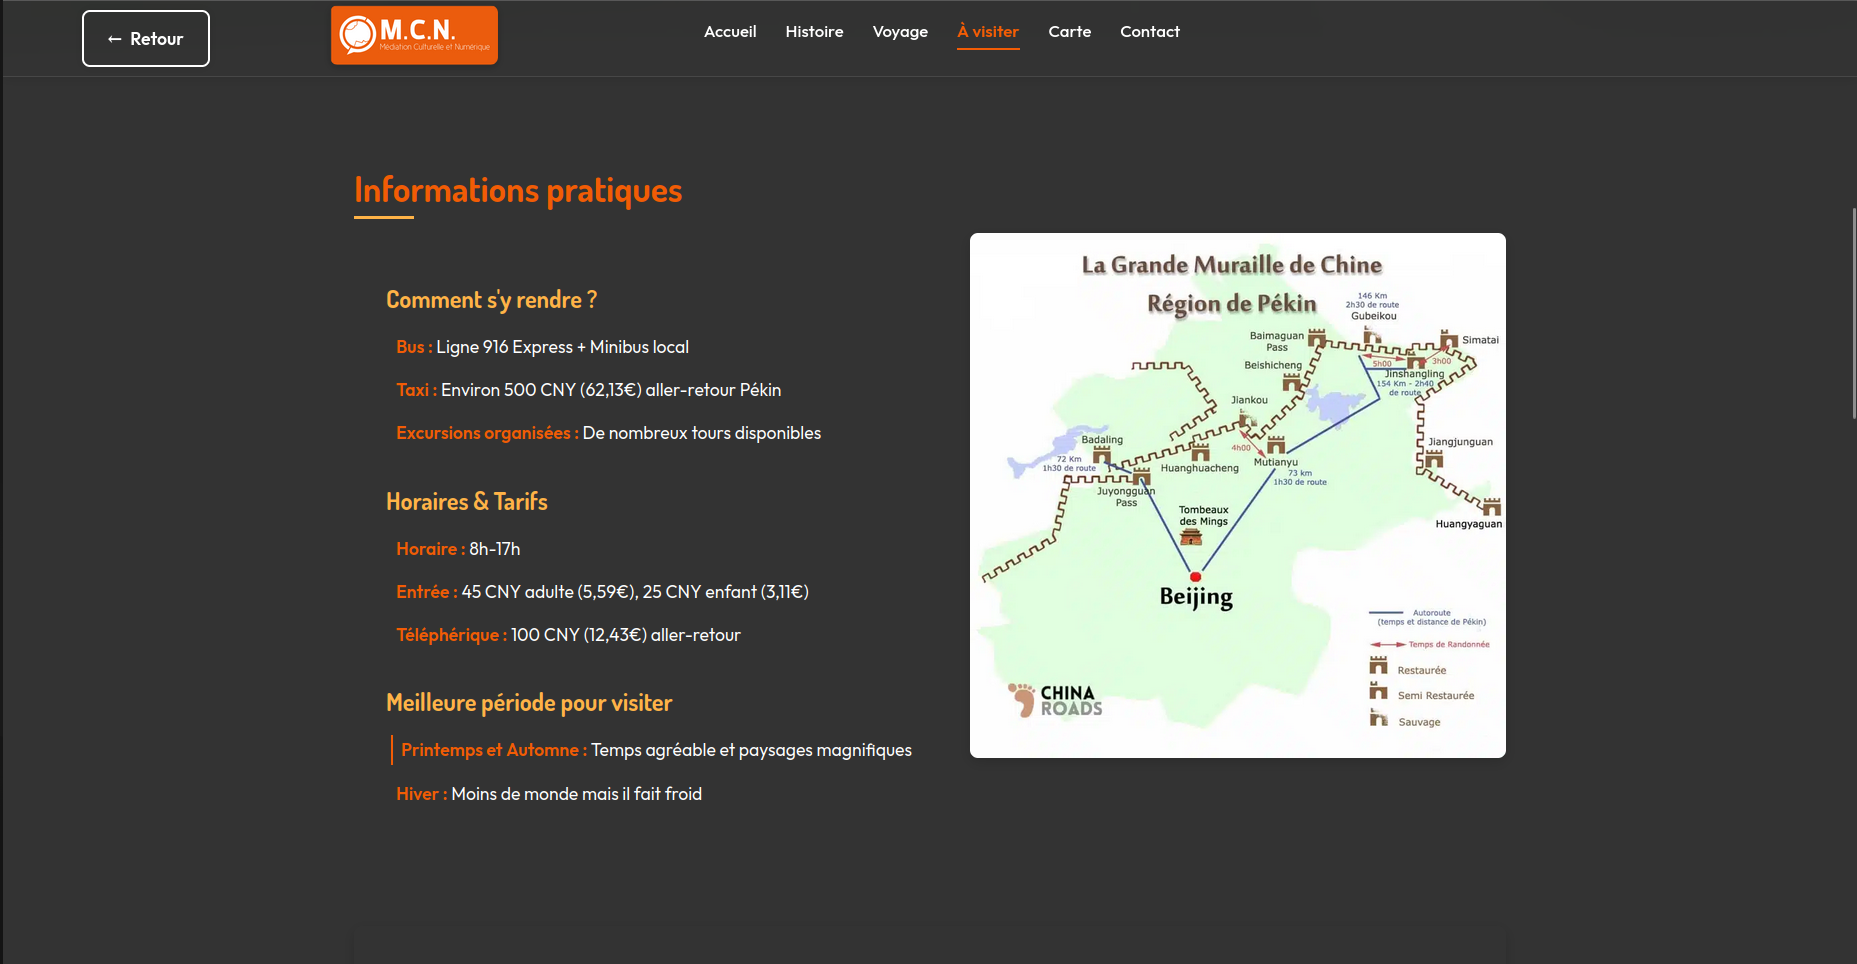
Task: Select the À visiter nav tab
Action: [988, 32]
